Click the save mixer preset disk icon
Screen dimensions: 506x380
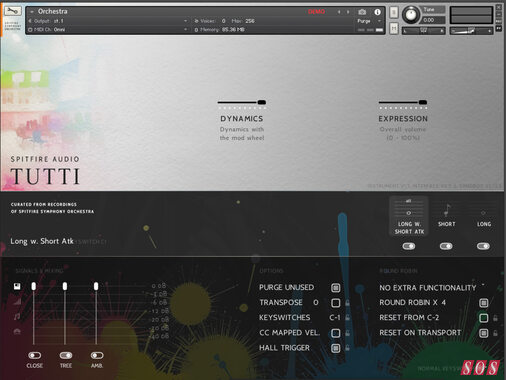pos(17,286)
